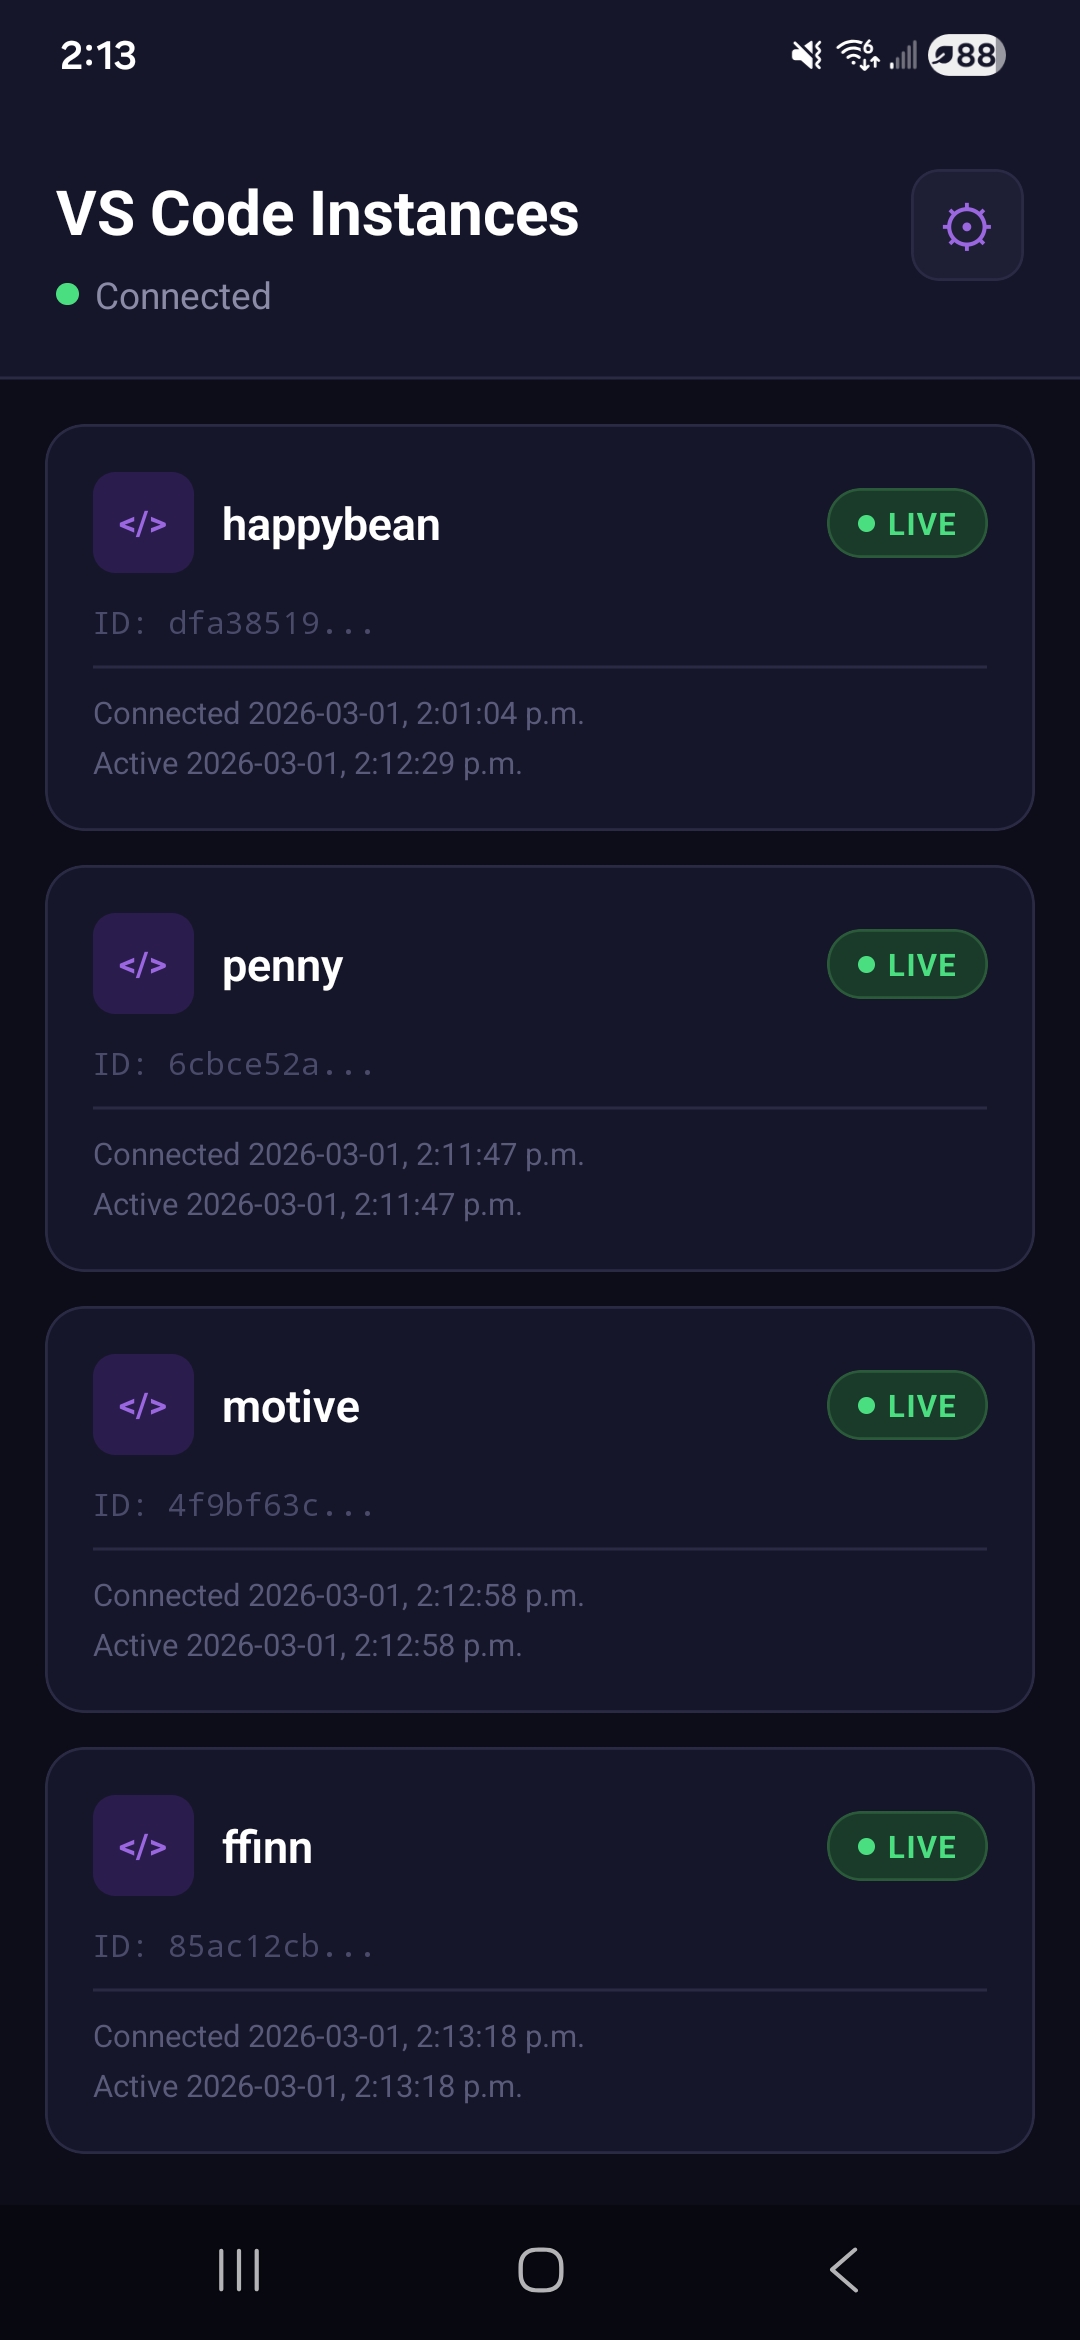The height and width of the screenshot is (2340, 1080).
Task: Expand the truncated ID on motive
Action: click(x=232, y=1505)
